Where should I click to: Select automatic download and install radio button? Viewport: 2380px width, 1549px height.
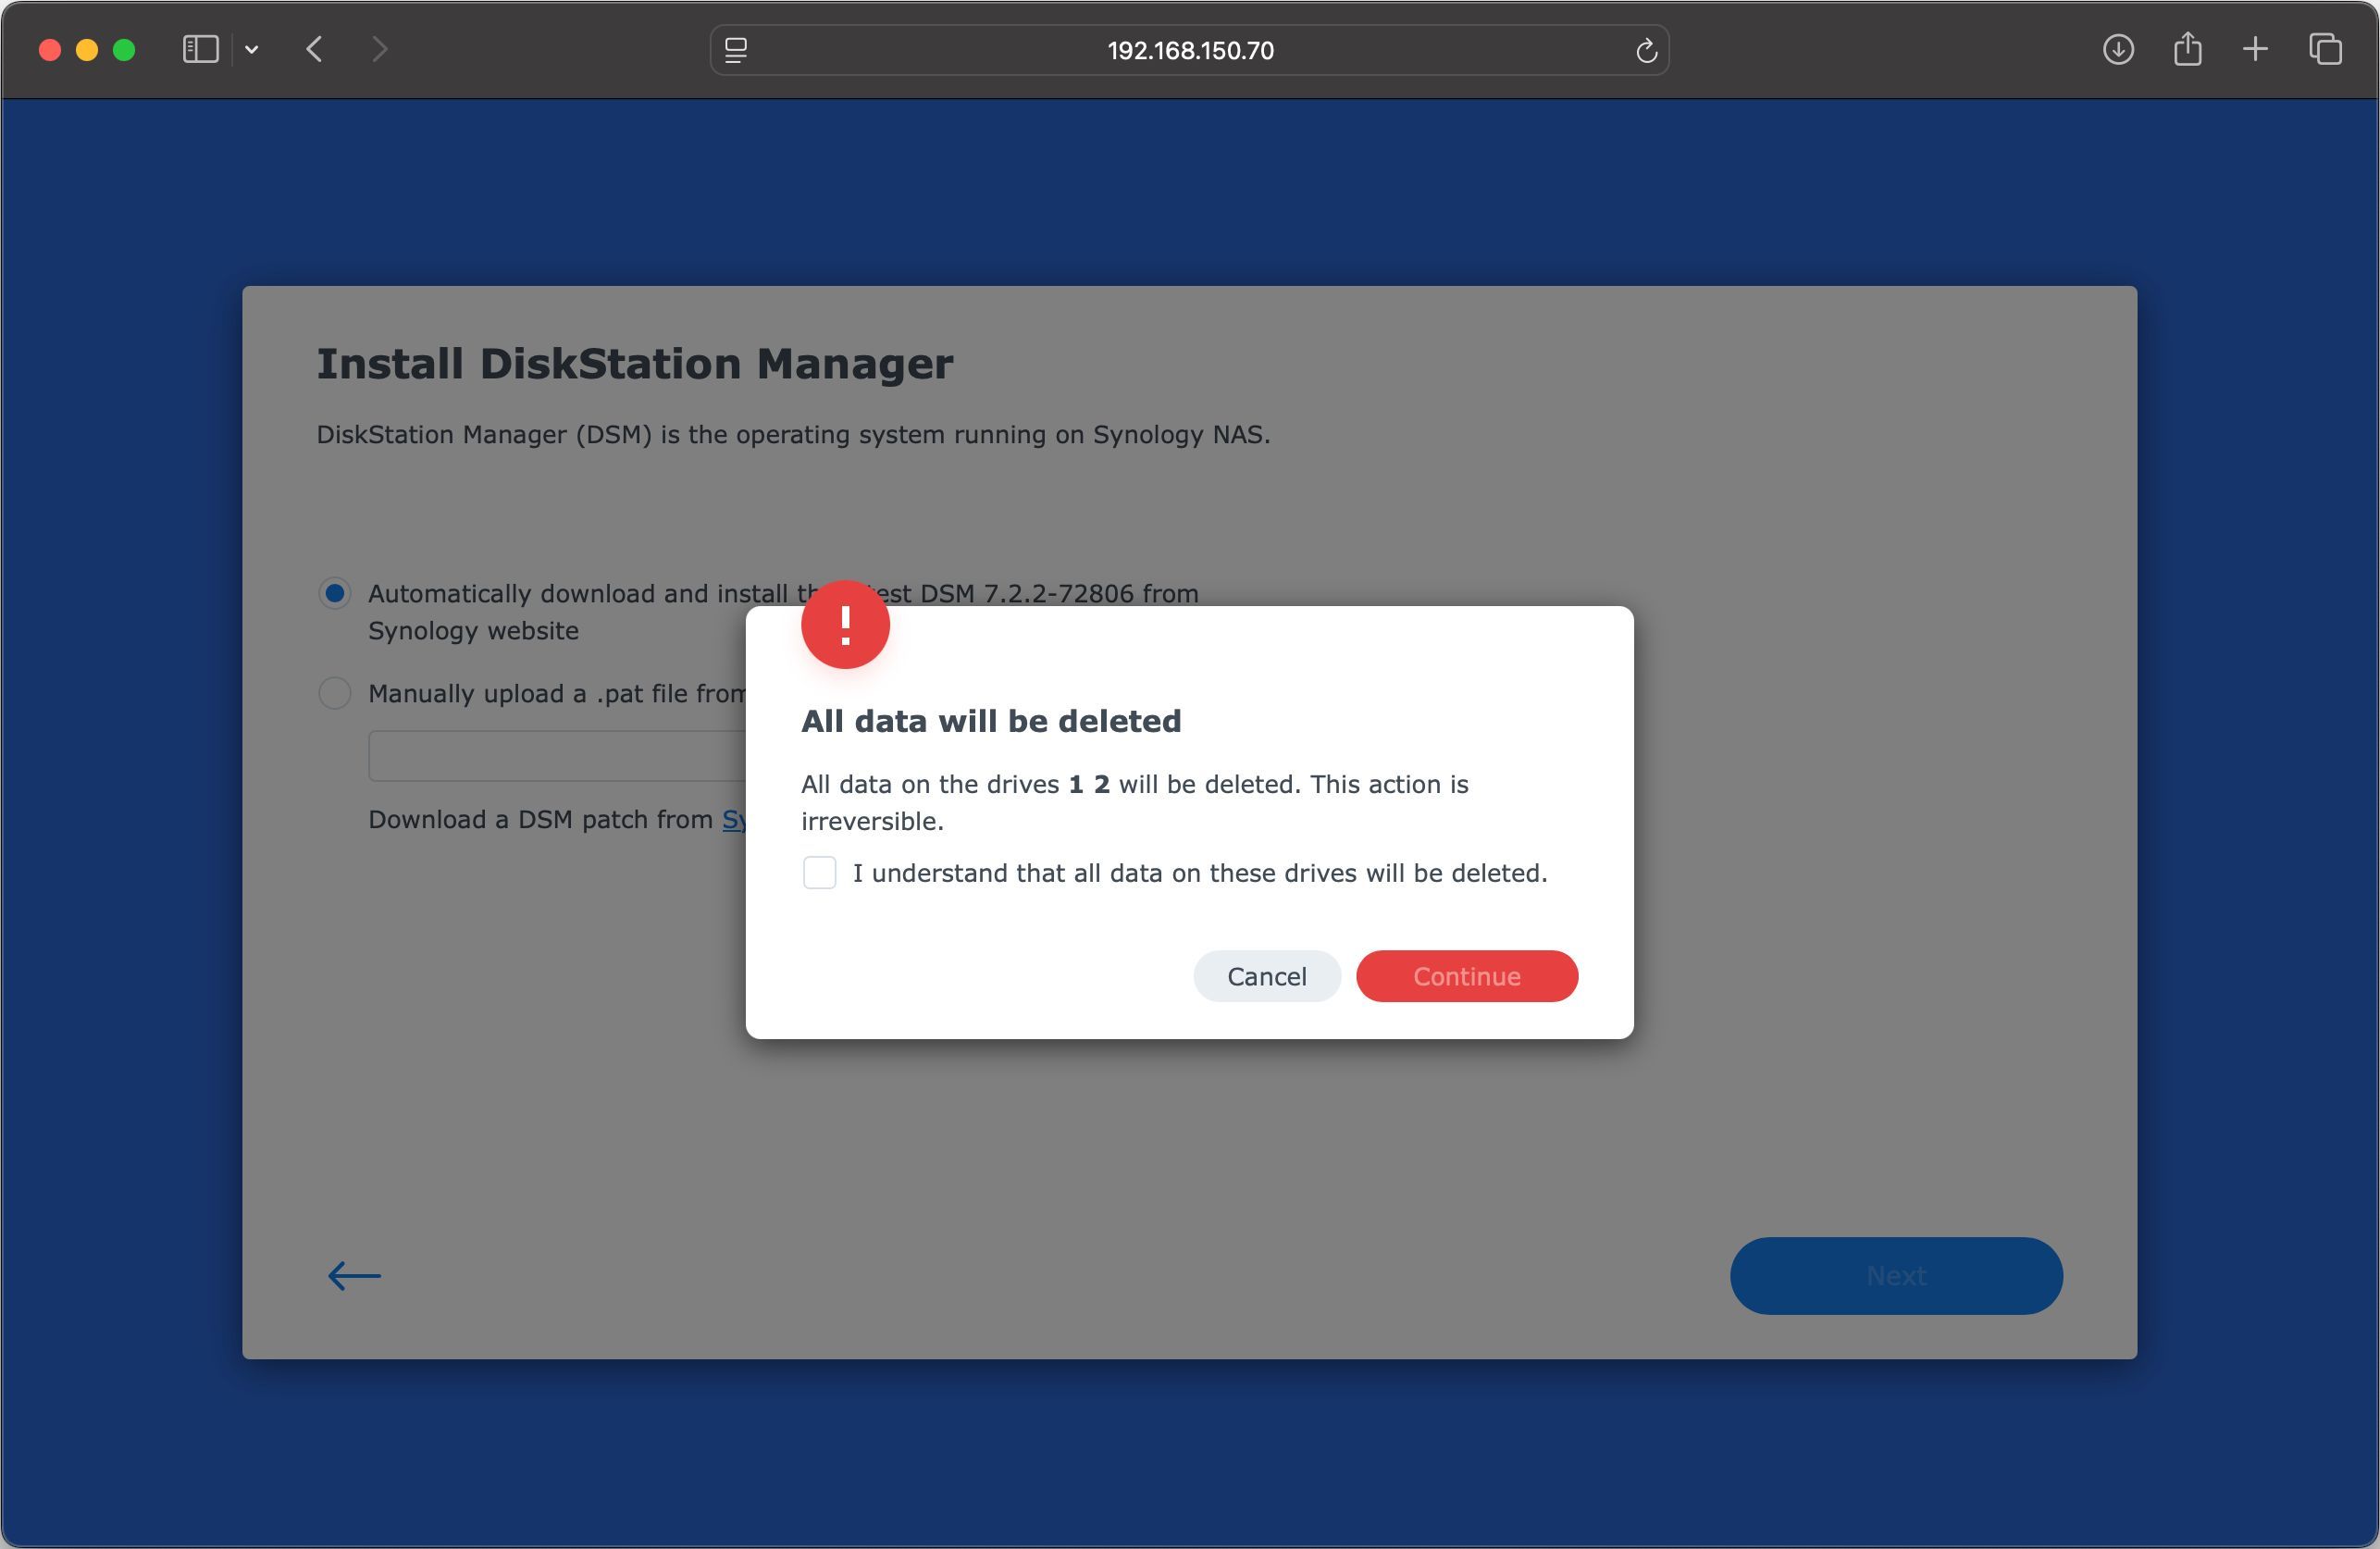click(335, 593)
